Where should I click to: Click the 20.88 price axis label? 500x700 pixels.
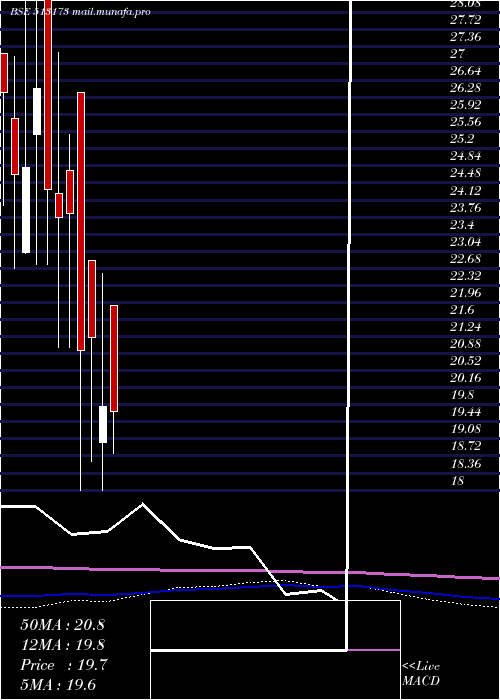(x=466, y=344)
